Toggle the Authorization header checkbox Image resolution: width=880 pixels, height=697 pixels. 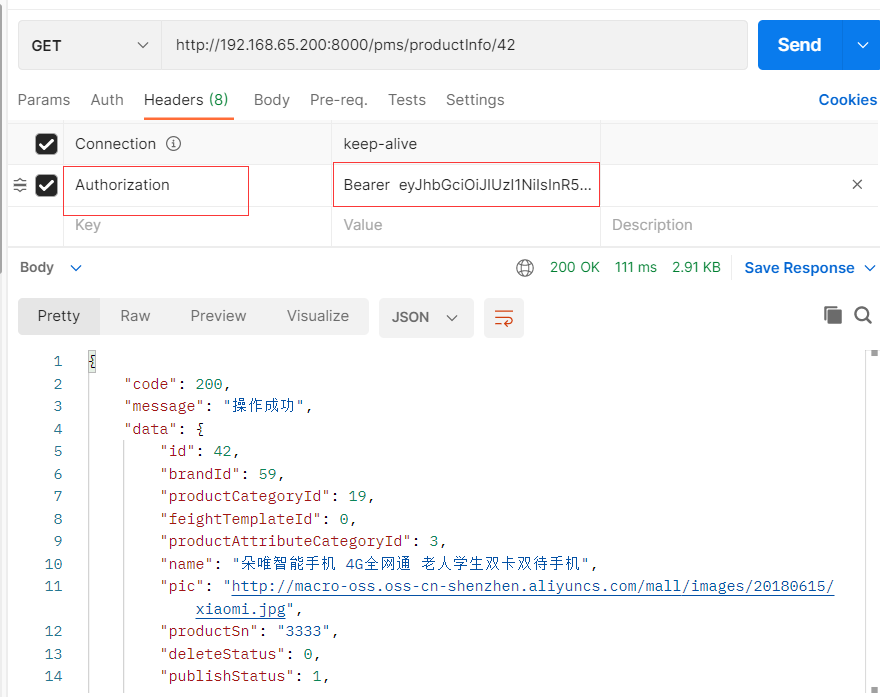pos(47,185)
